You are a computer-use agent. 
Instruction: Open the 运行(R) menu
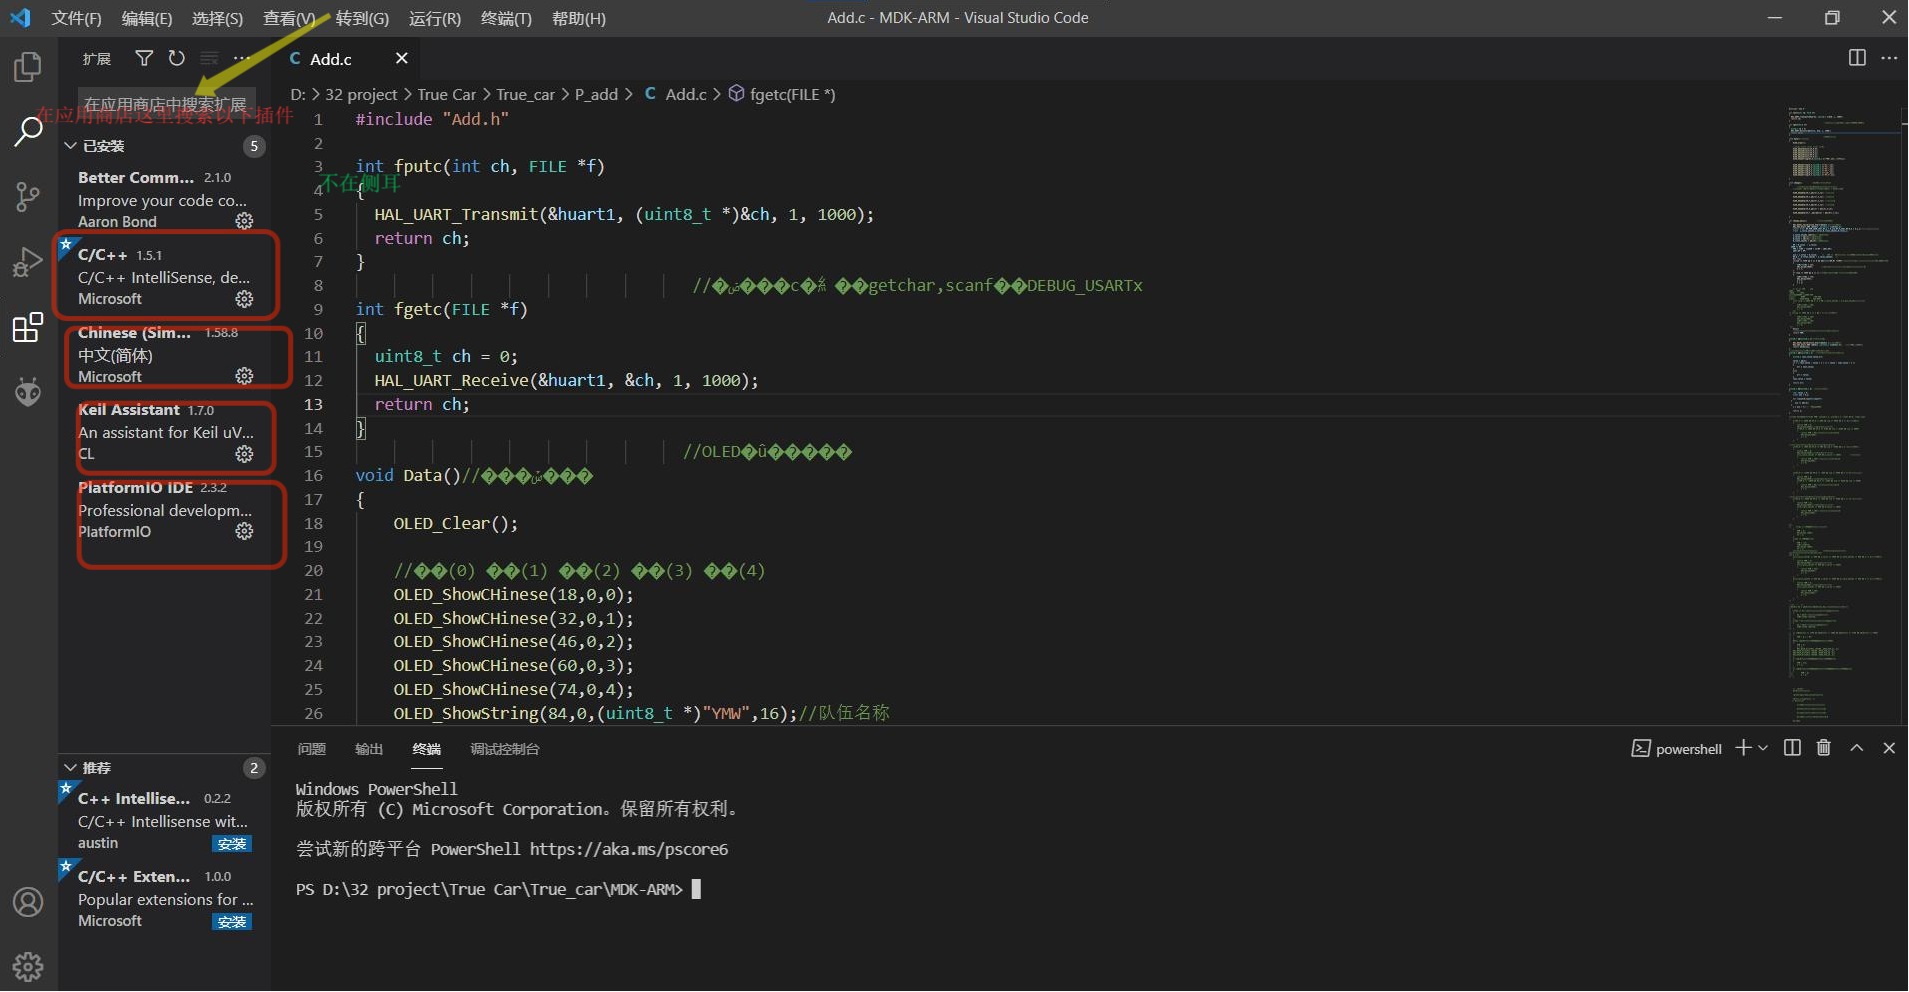(x=435, y=18)
